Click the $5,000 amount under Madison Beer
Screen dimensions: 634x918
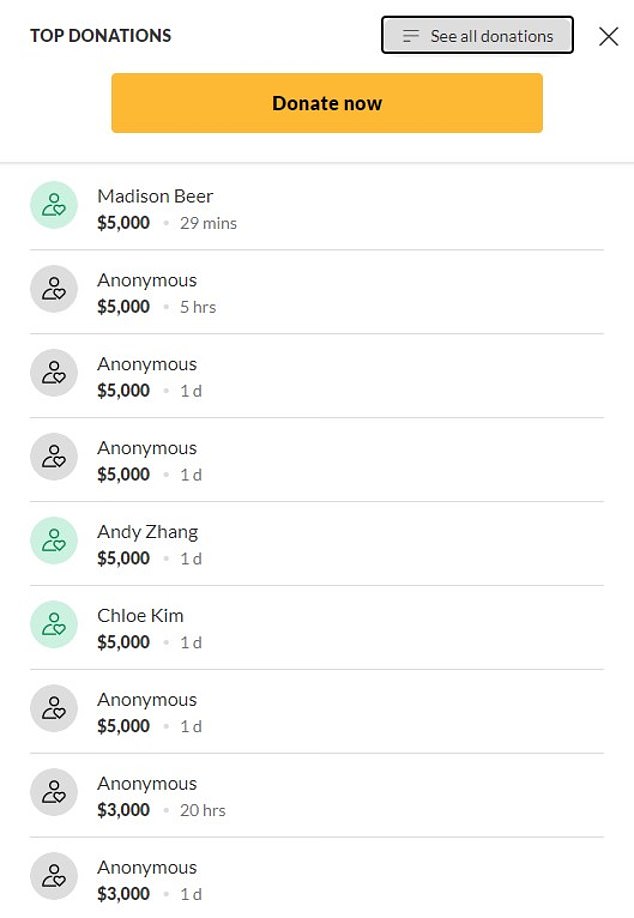(123, 223)
